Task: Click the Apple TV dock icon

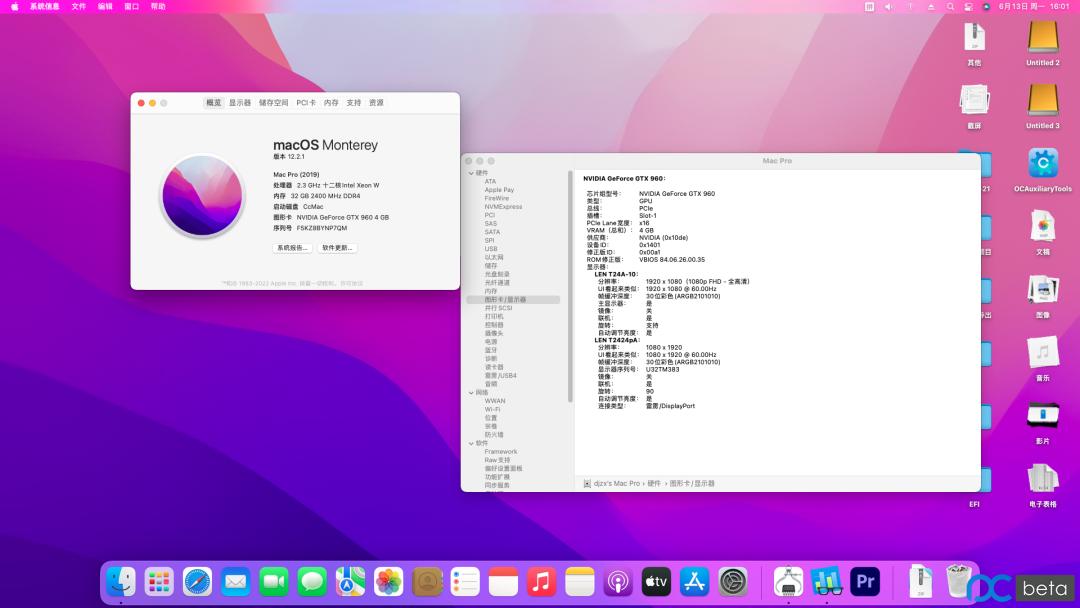Action: (656, 581)
